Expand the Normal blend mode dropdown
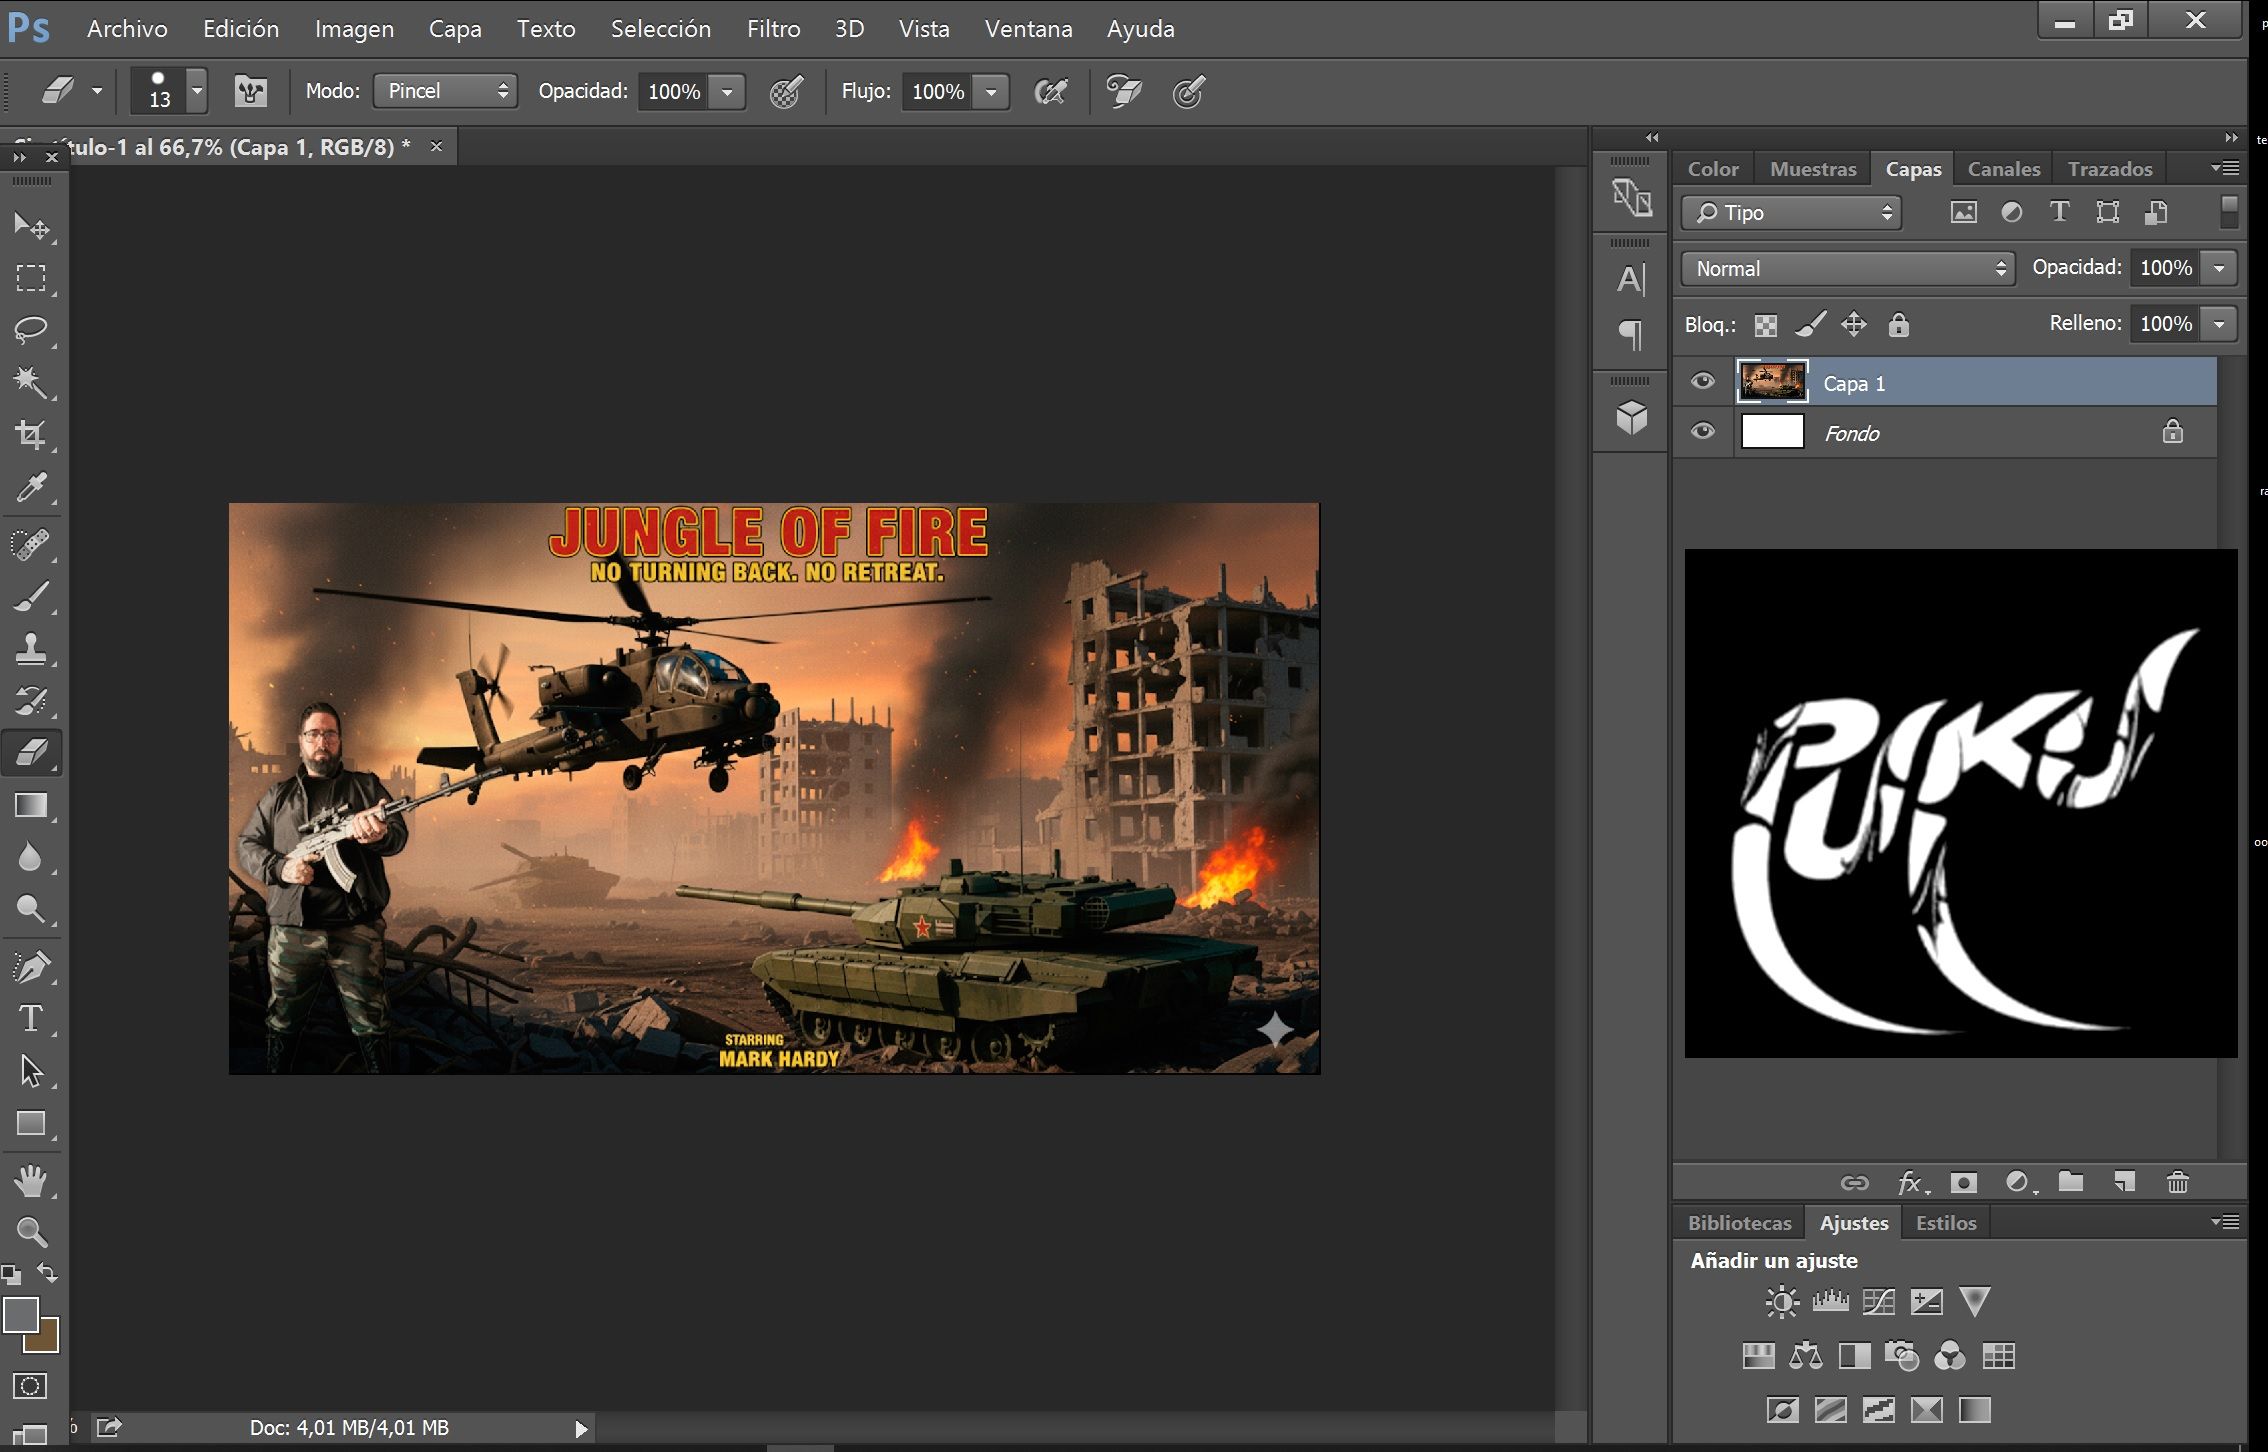This screenshot has width=2268, height=1452. click(1847, 268)
